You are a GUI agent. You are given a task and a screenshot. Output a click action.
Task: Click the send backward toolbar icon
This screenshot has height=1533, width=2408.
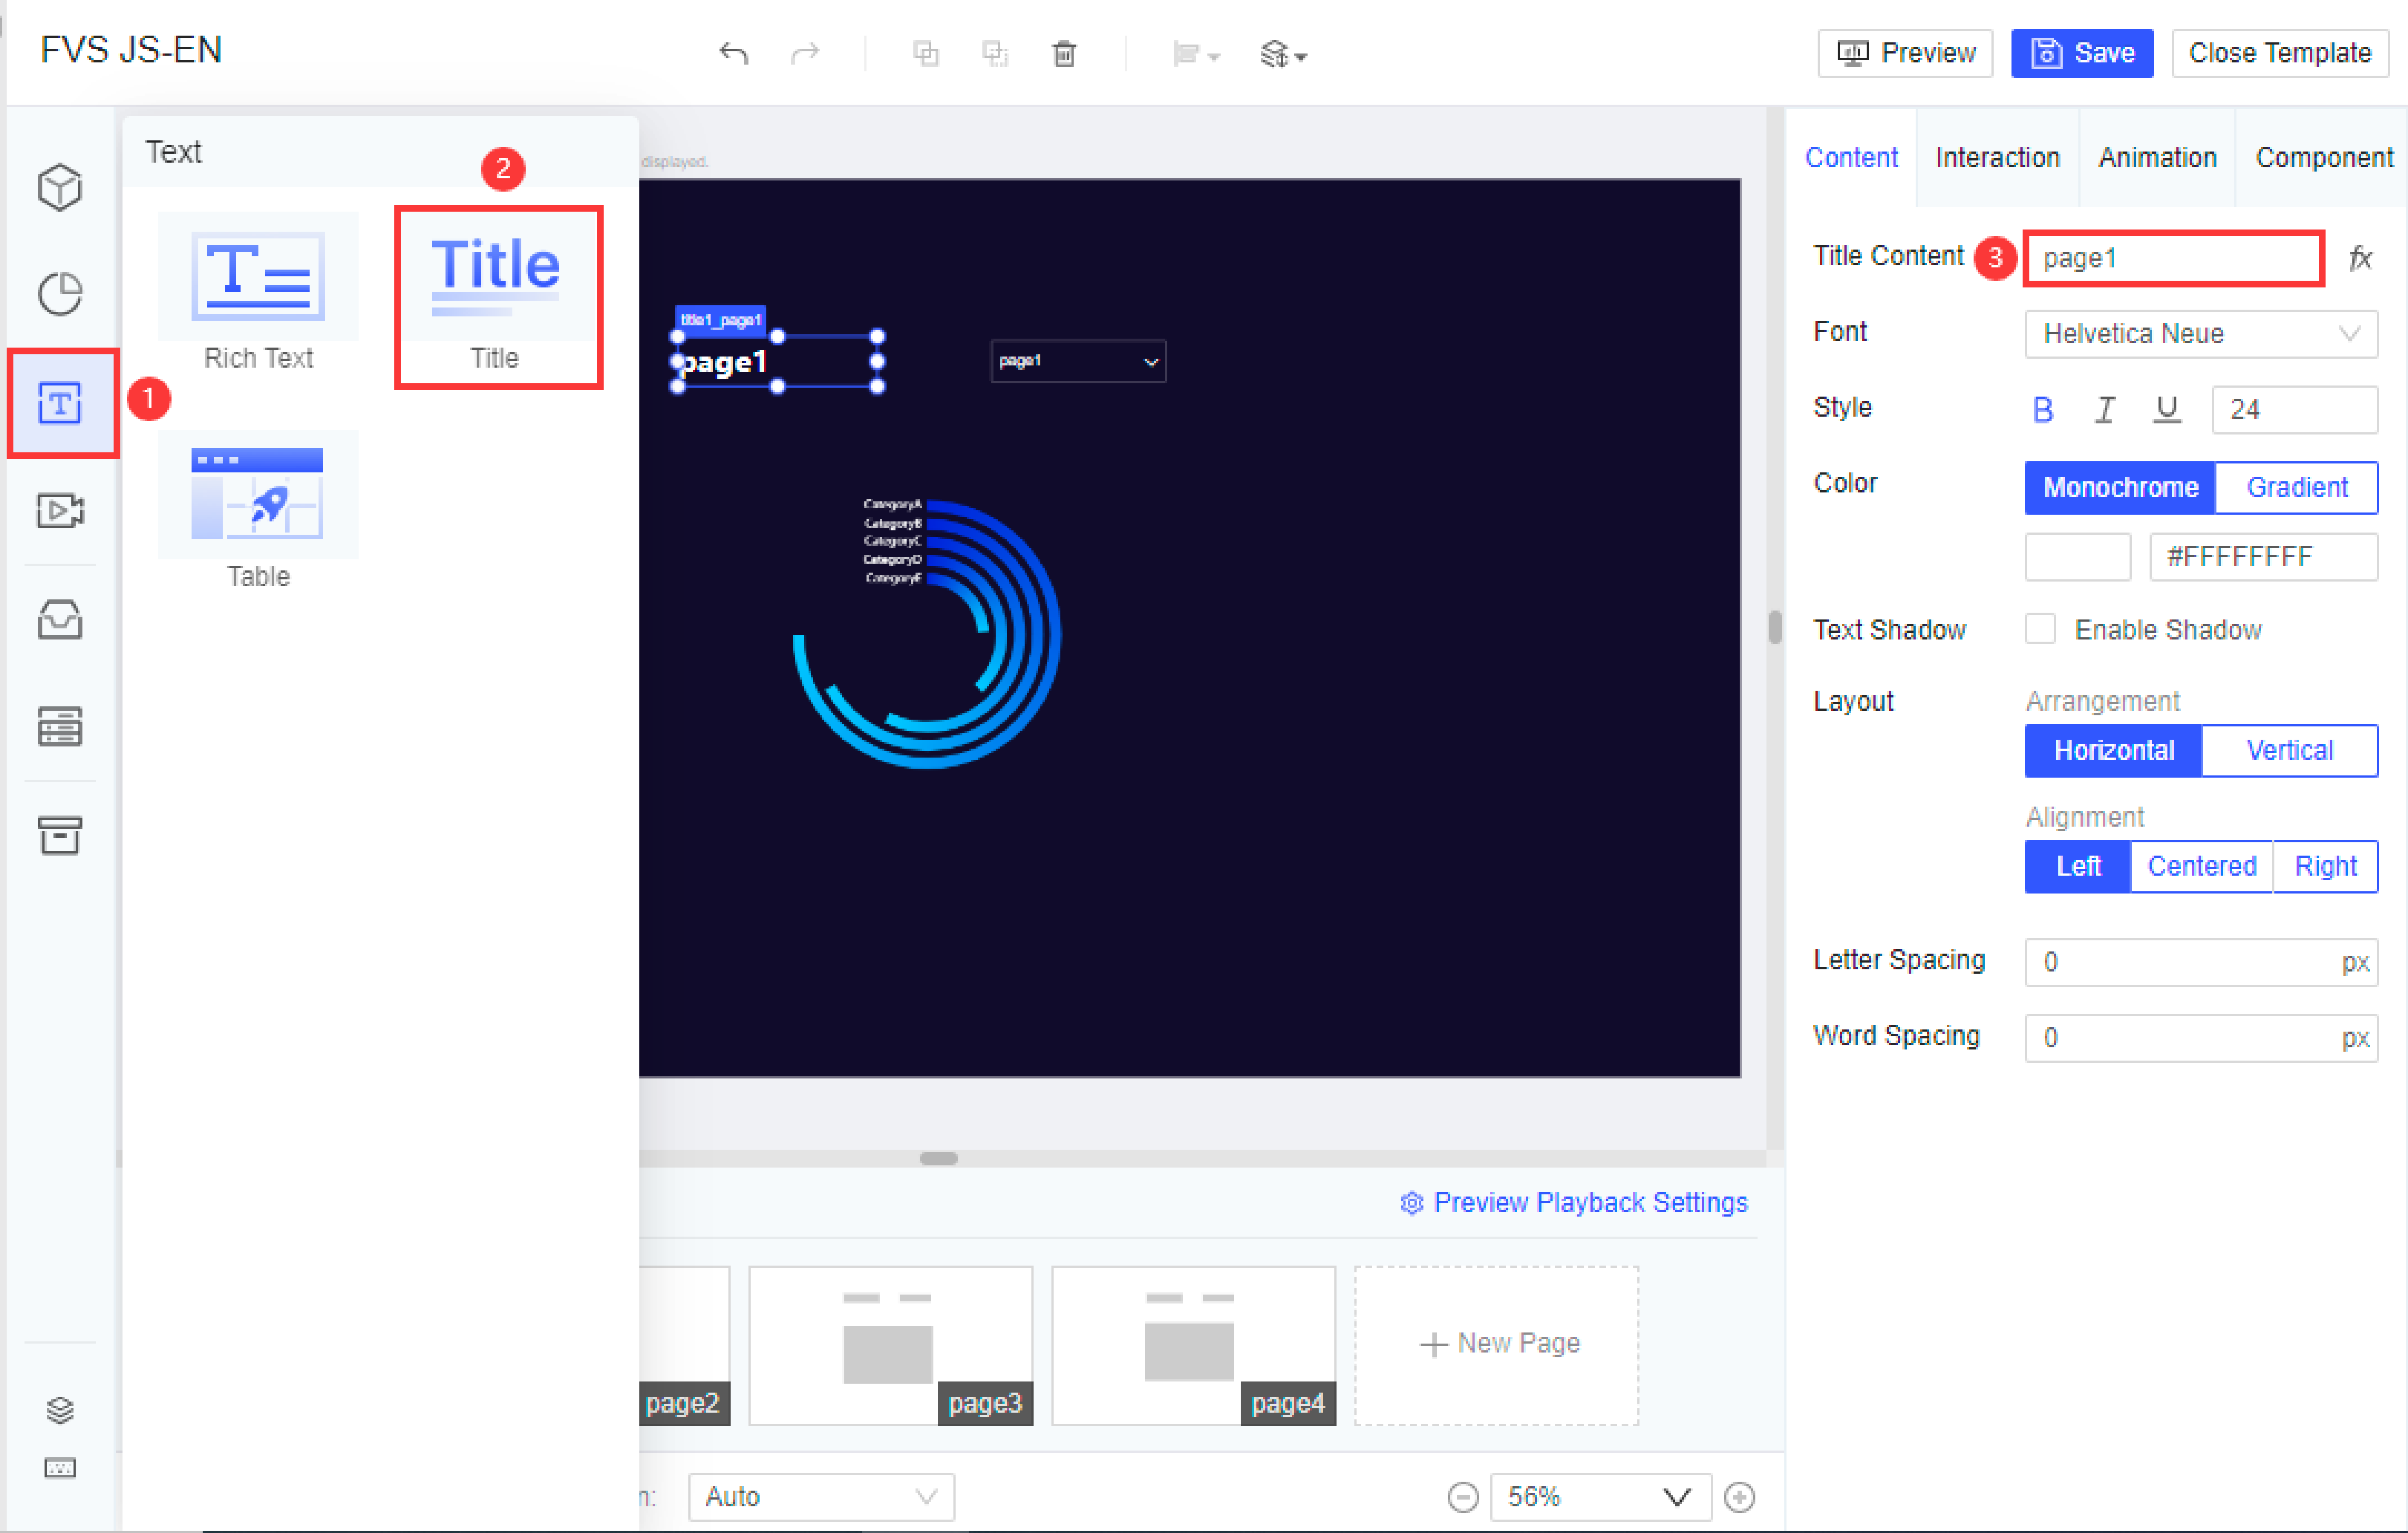click(995, 53)
